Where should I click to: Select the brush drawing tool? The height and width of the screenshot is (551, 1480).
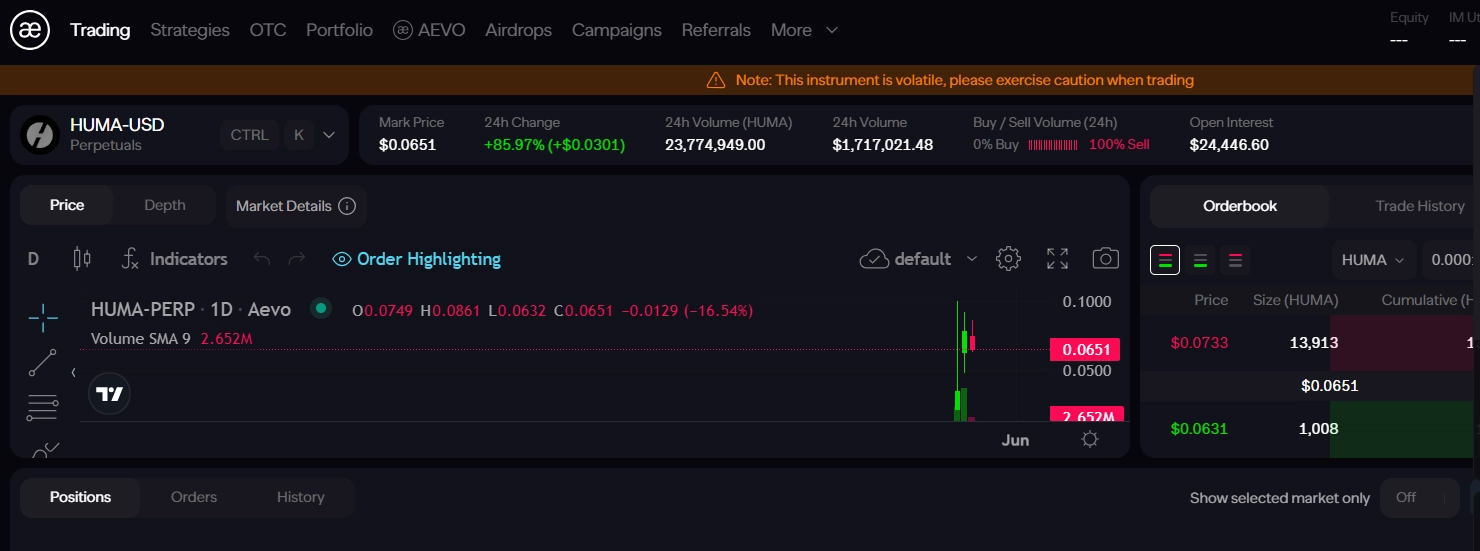(x=45, y=450)
